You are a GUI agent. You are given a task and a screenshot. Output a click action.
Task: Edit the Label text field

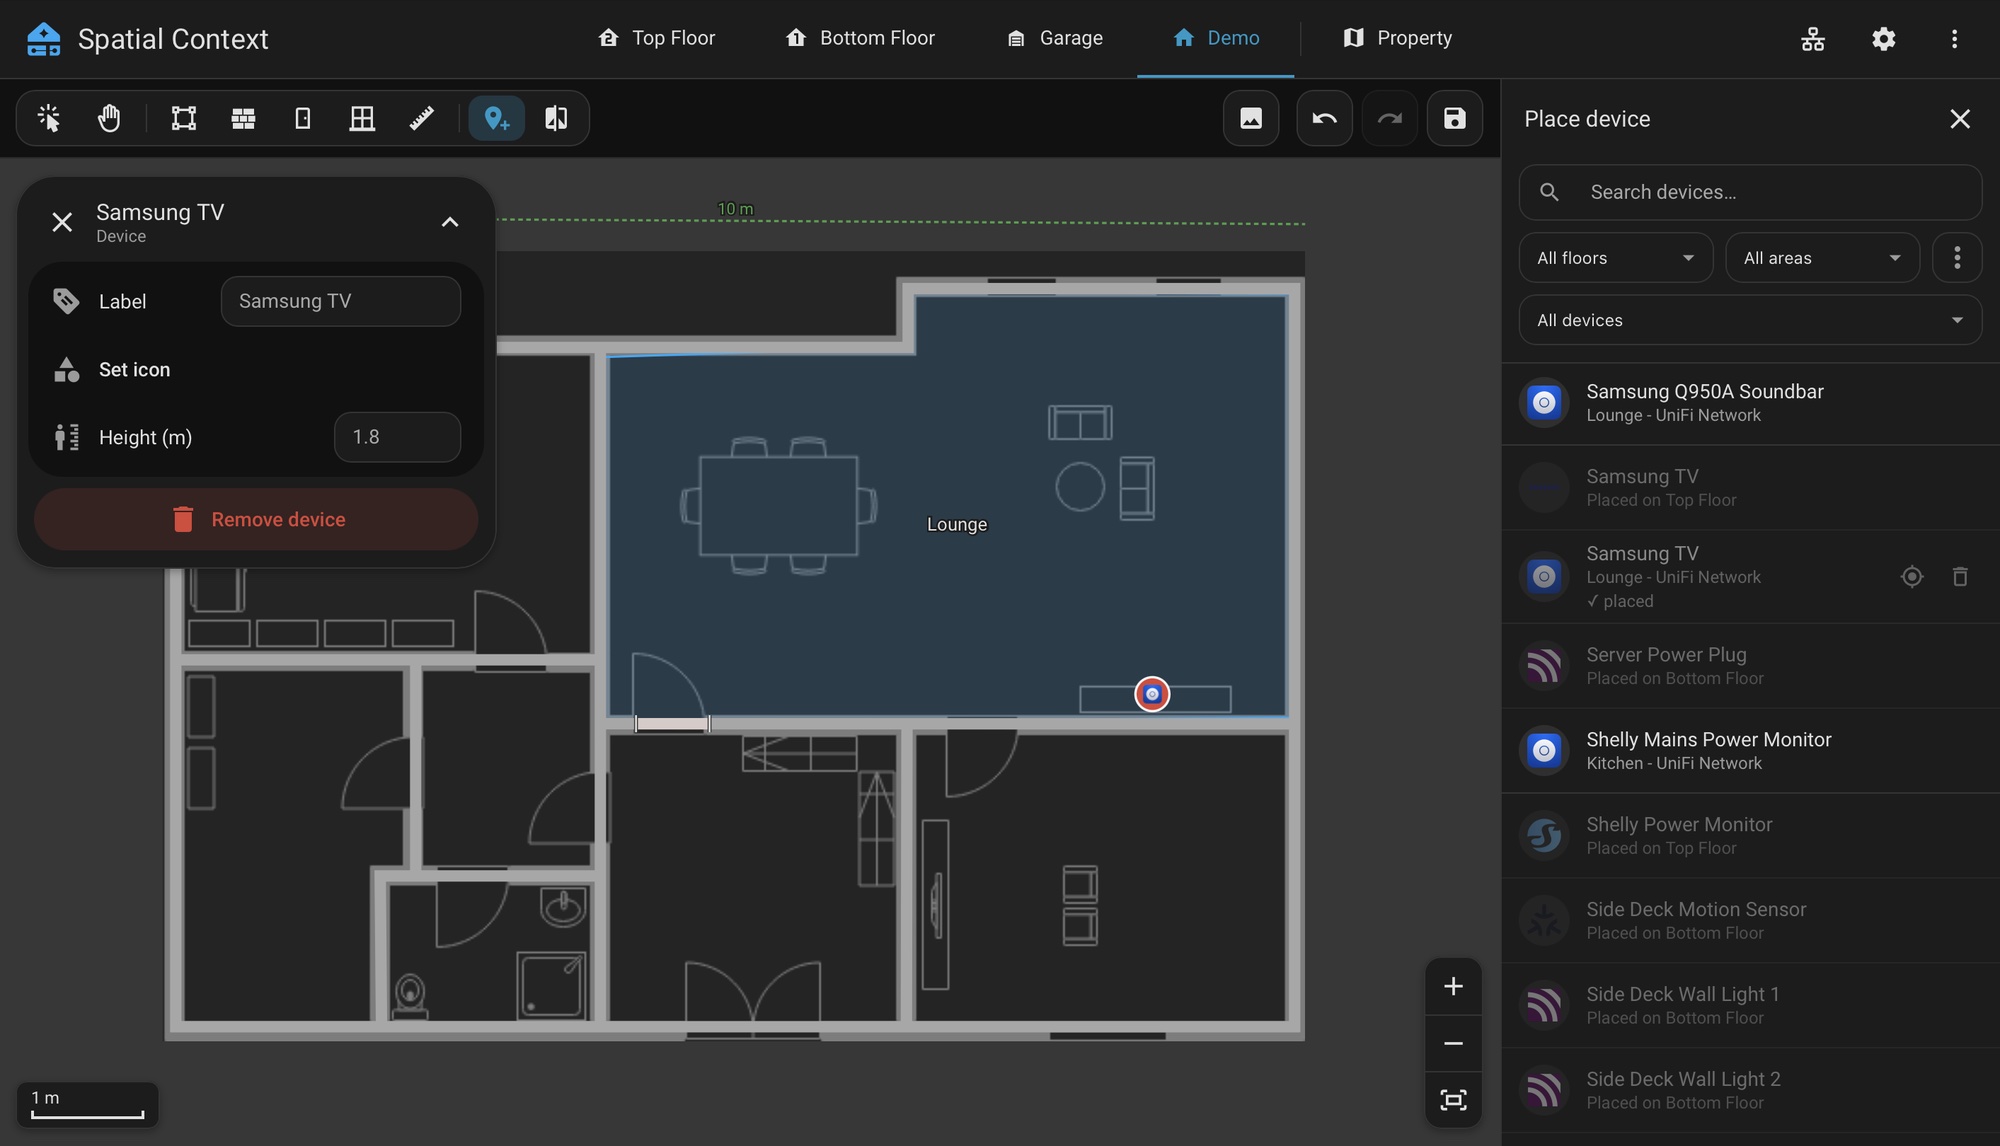click(x=341, y=301)
